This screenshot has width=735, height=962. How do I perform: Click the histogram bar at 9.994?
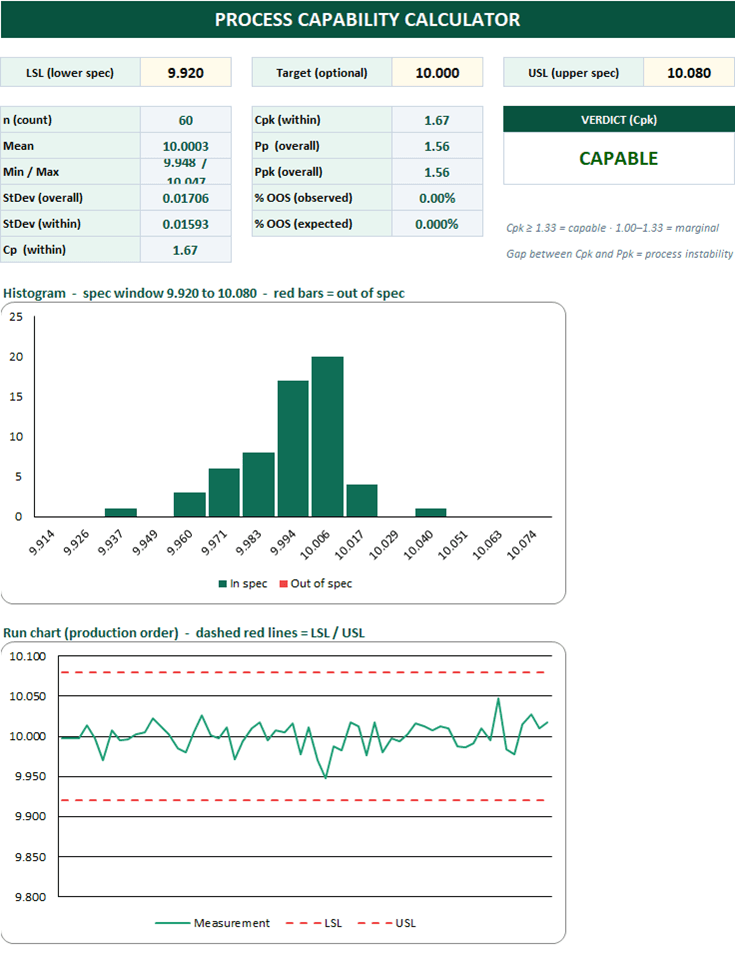[293, 448]
